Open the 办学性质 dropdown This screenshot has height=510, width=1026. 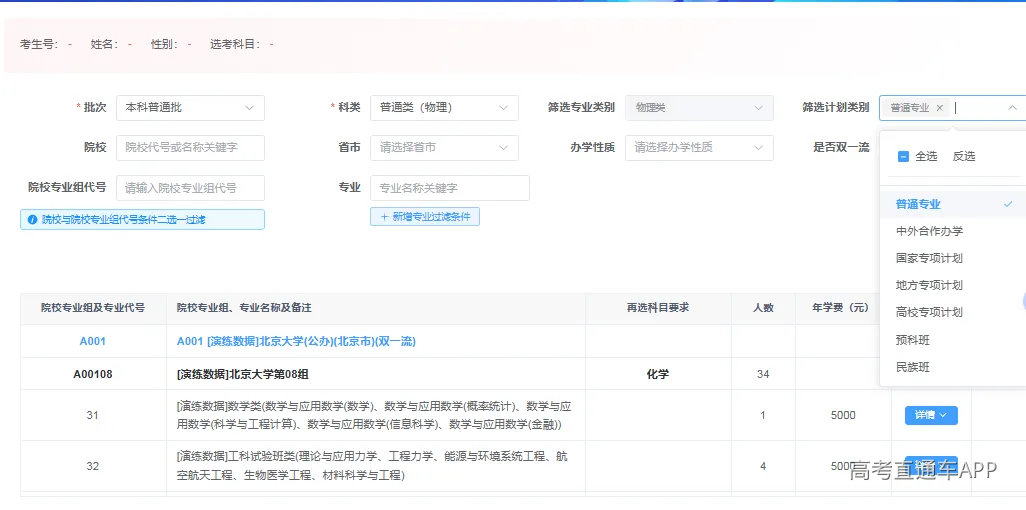click(x=699, y=148)
